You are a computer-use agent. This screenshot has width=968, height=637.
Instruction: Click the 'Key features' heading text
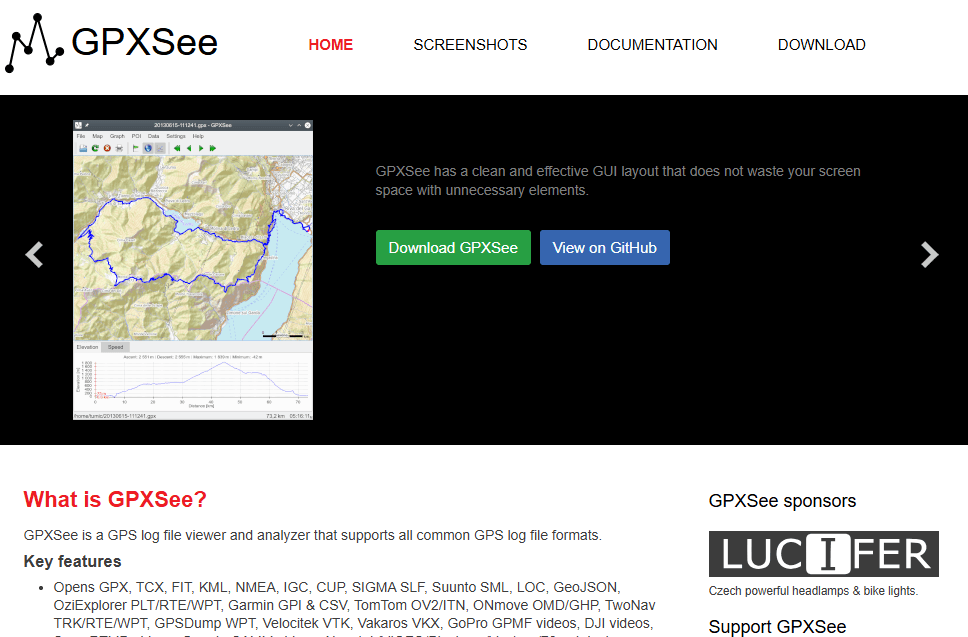[72, 561]
